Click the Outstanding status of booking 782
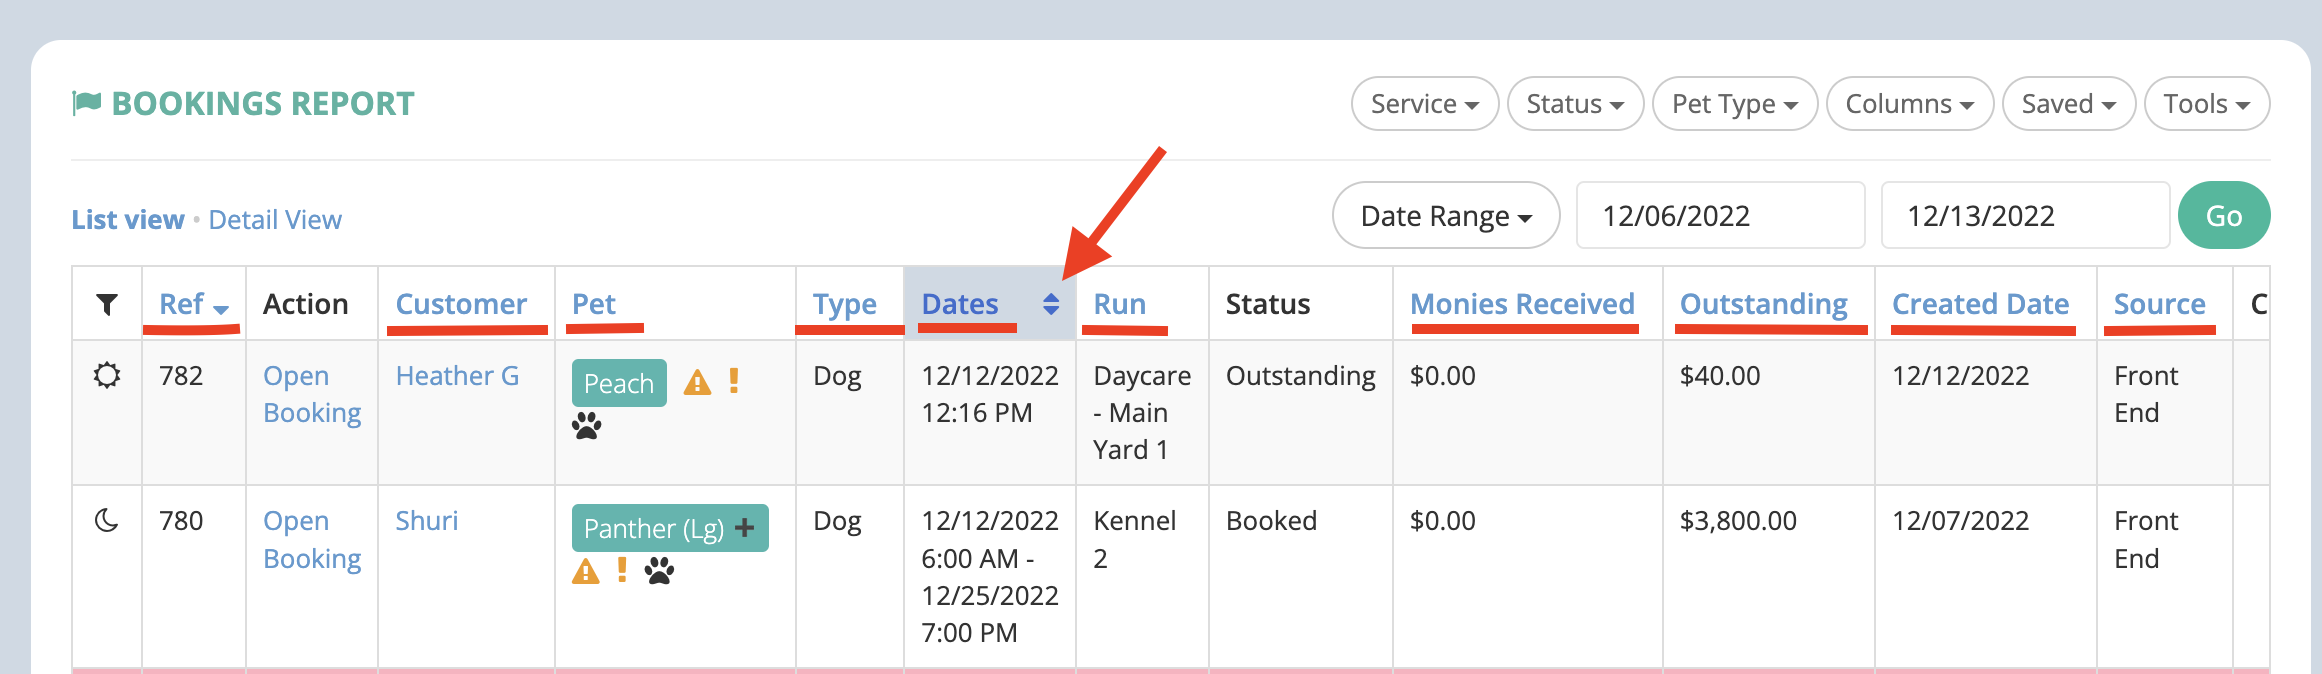This screenshot has width=2322, height=674. pyautogui.click(x=1301, y=376)
